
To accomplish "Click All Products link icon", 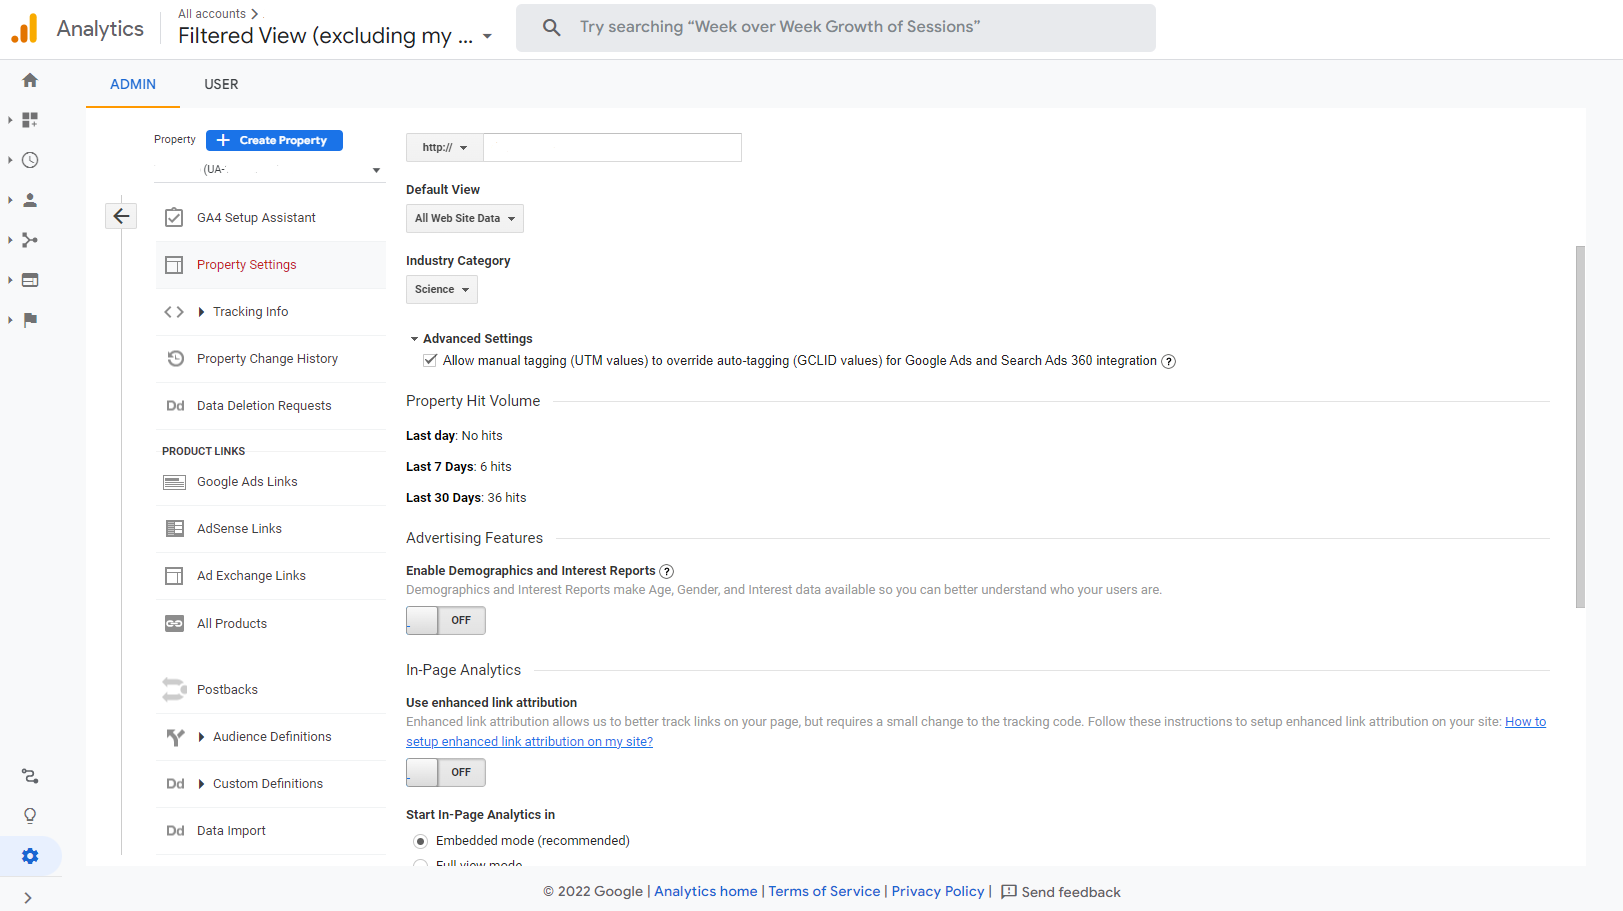I will 174,623.
